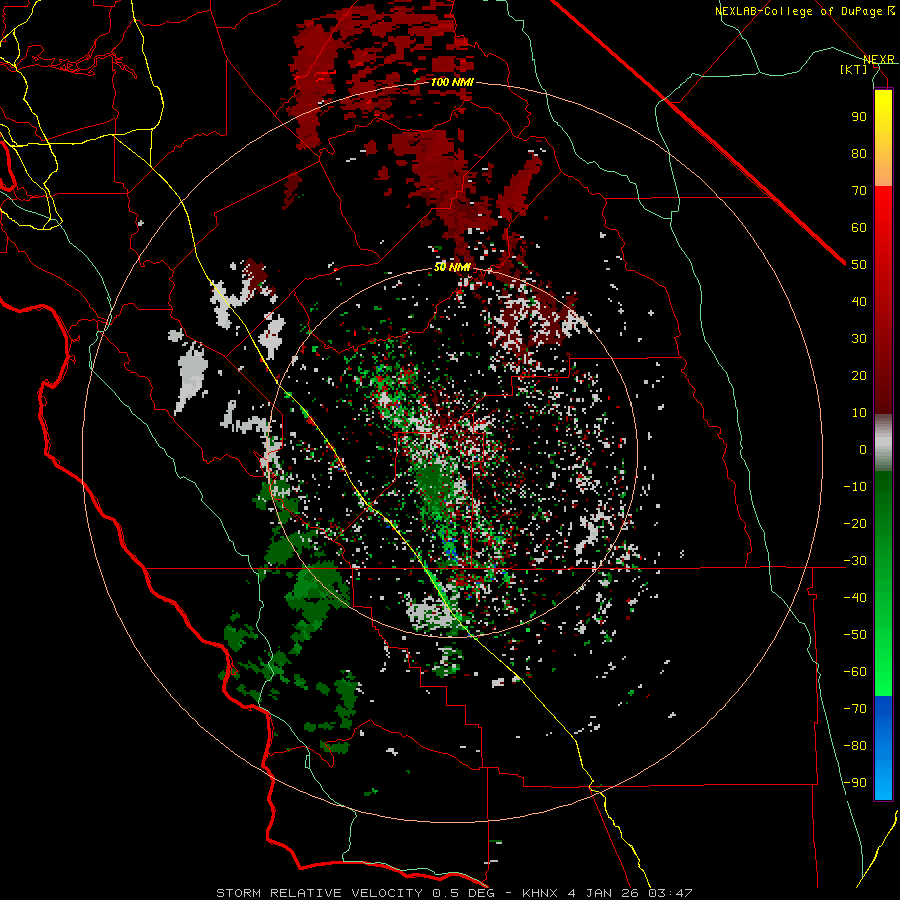Click the "80" value on the velocity scale
The image size is (900, 900).
pyautogui.click(x=859, y=153)
